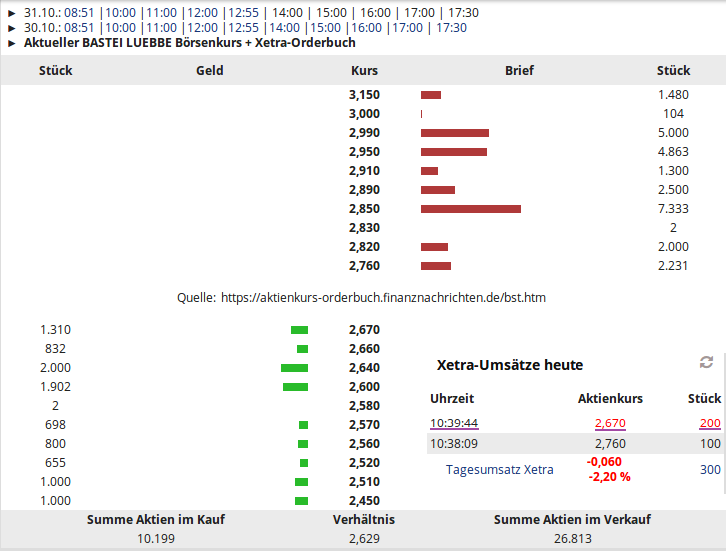
Task: Click the bid quantity 1.310
Action: (56, 330)
